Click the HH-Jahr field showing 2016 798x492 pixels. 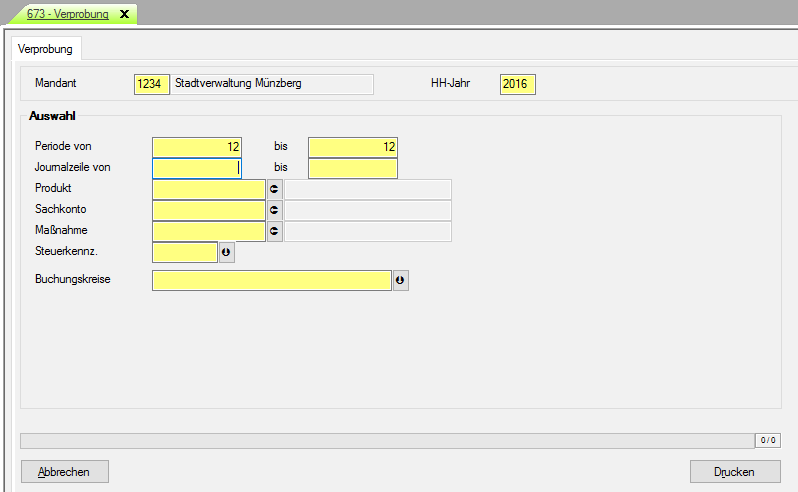517,84
